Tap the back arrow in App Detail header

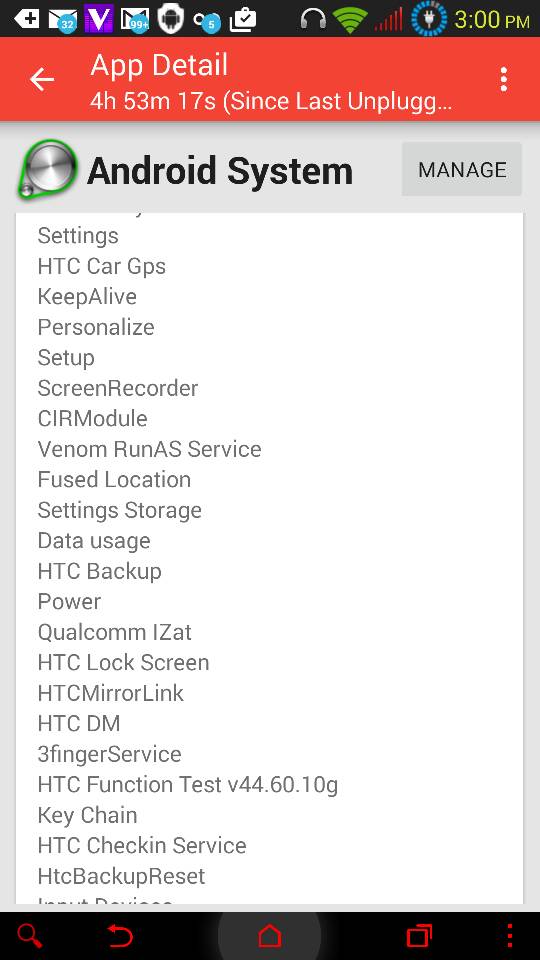(42, 80)
